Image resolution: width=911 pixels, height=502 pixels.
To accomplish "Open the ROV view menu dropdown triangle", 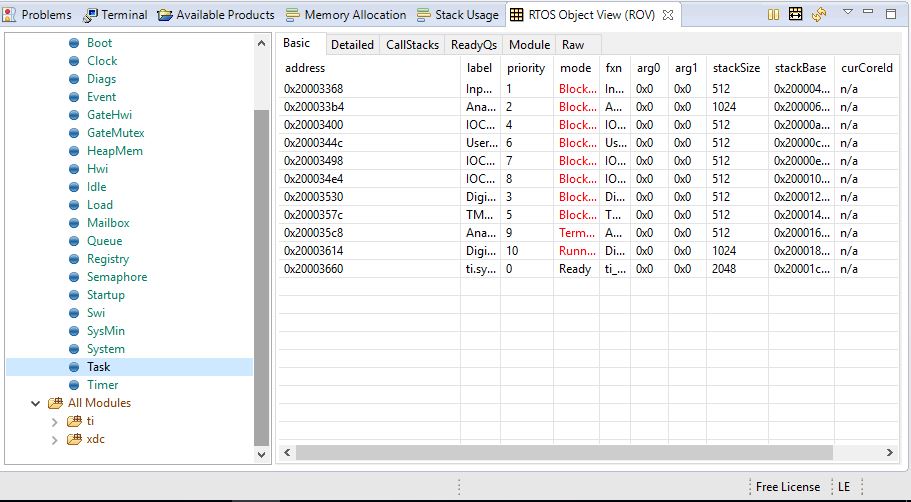I will pos(848,12).
